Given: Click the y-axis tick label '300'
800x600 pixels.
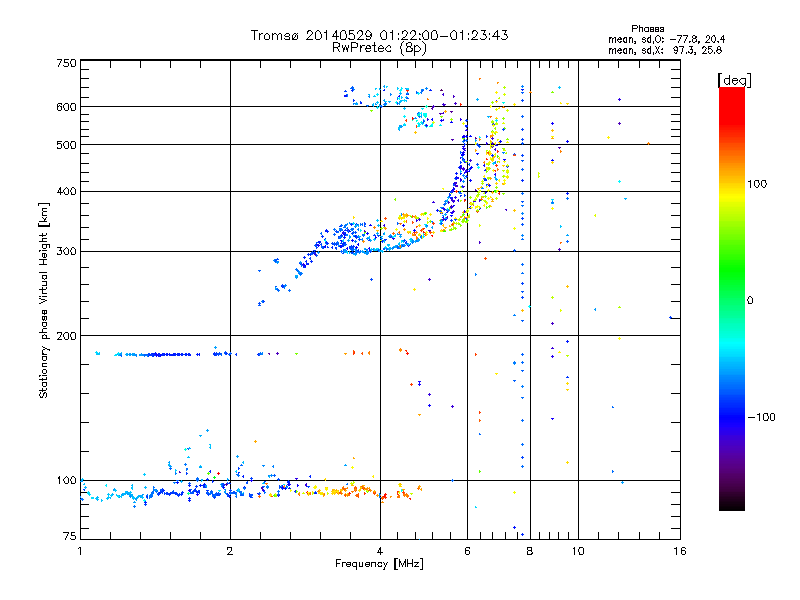Looking at the screenshot, I should tap(66, 252).
